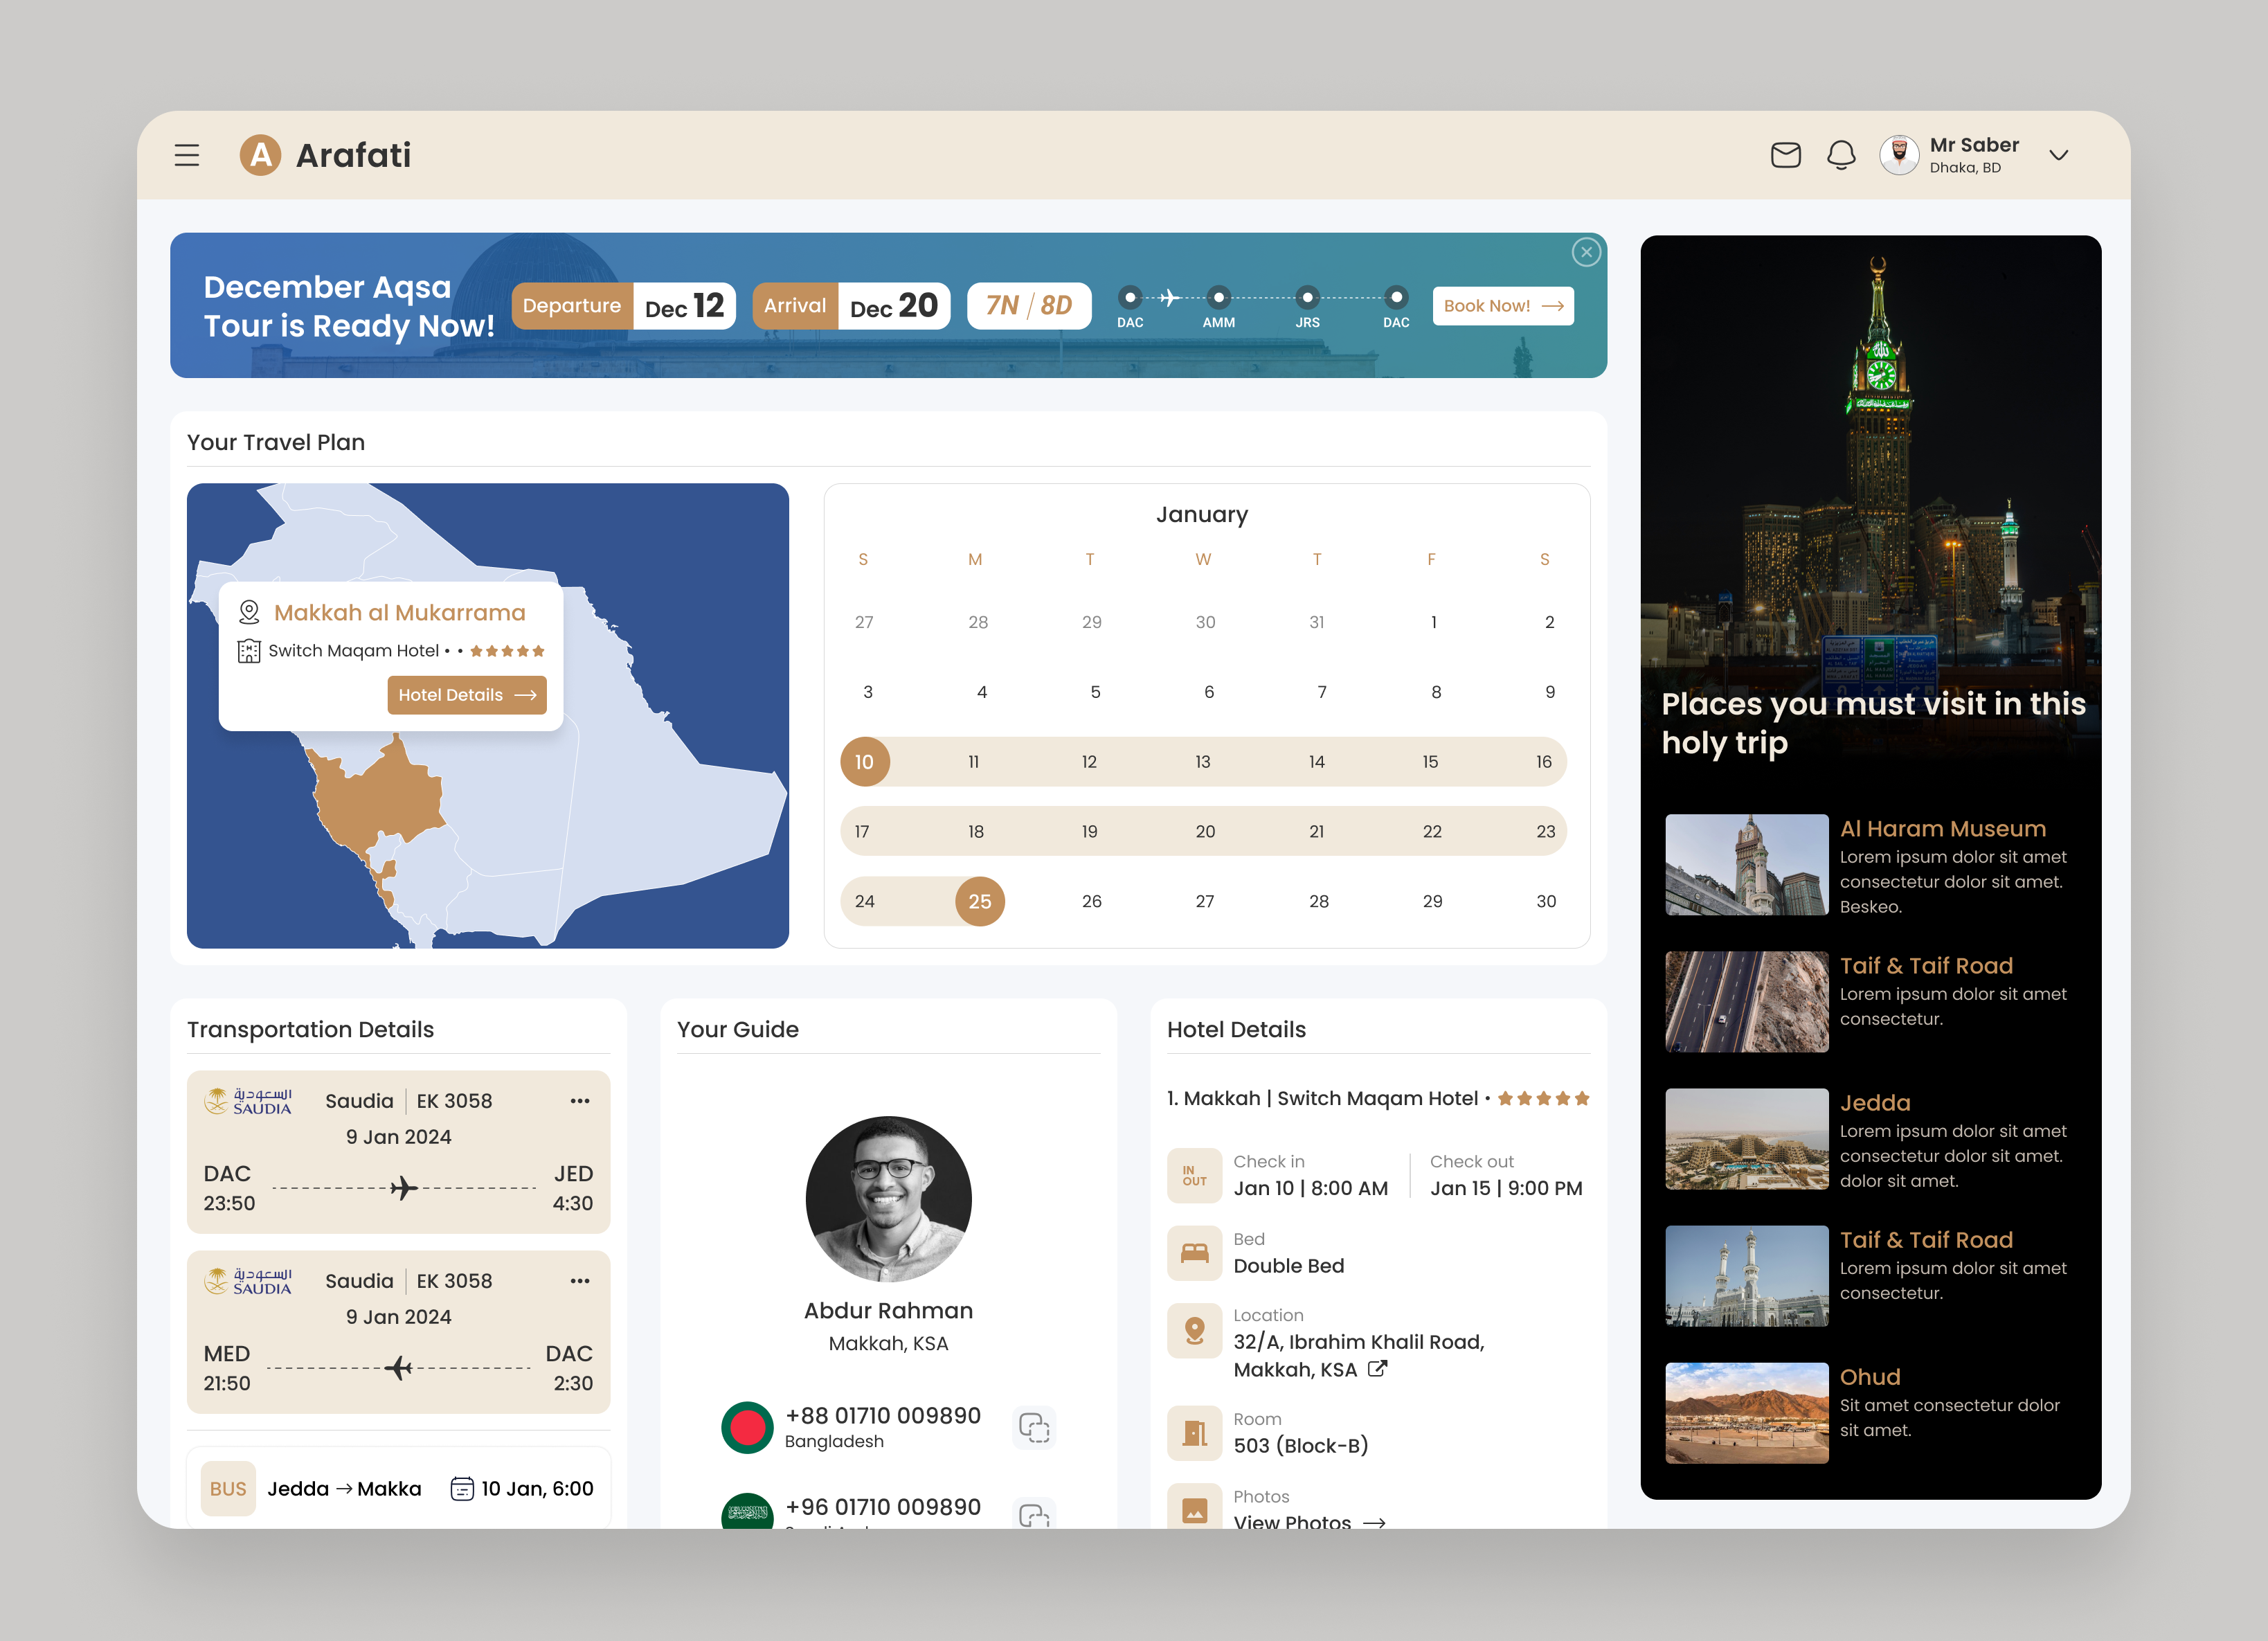This screenshot has height=1641, width=2268.
Task: Copy the Bangladesh phone number using its copy icon
Action: (1035, 1428)
